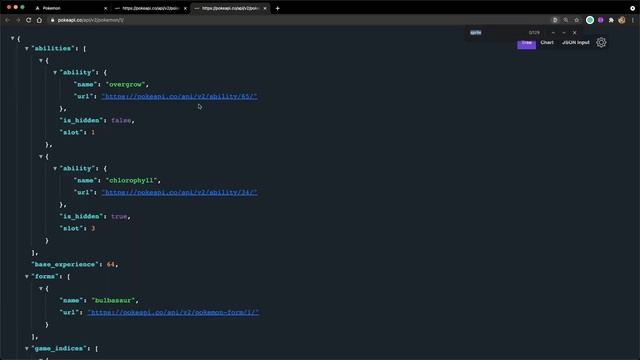
Task: Close the Pokemon tab
Action: point(106,8)
